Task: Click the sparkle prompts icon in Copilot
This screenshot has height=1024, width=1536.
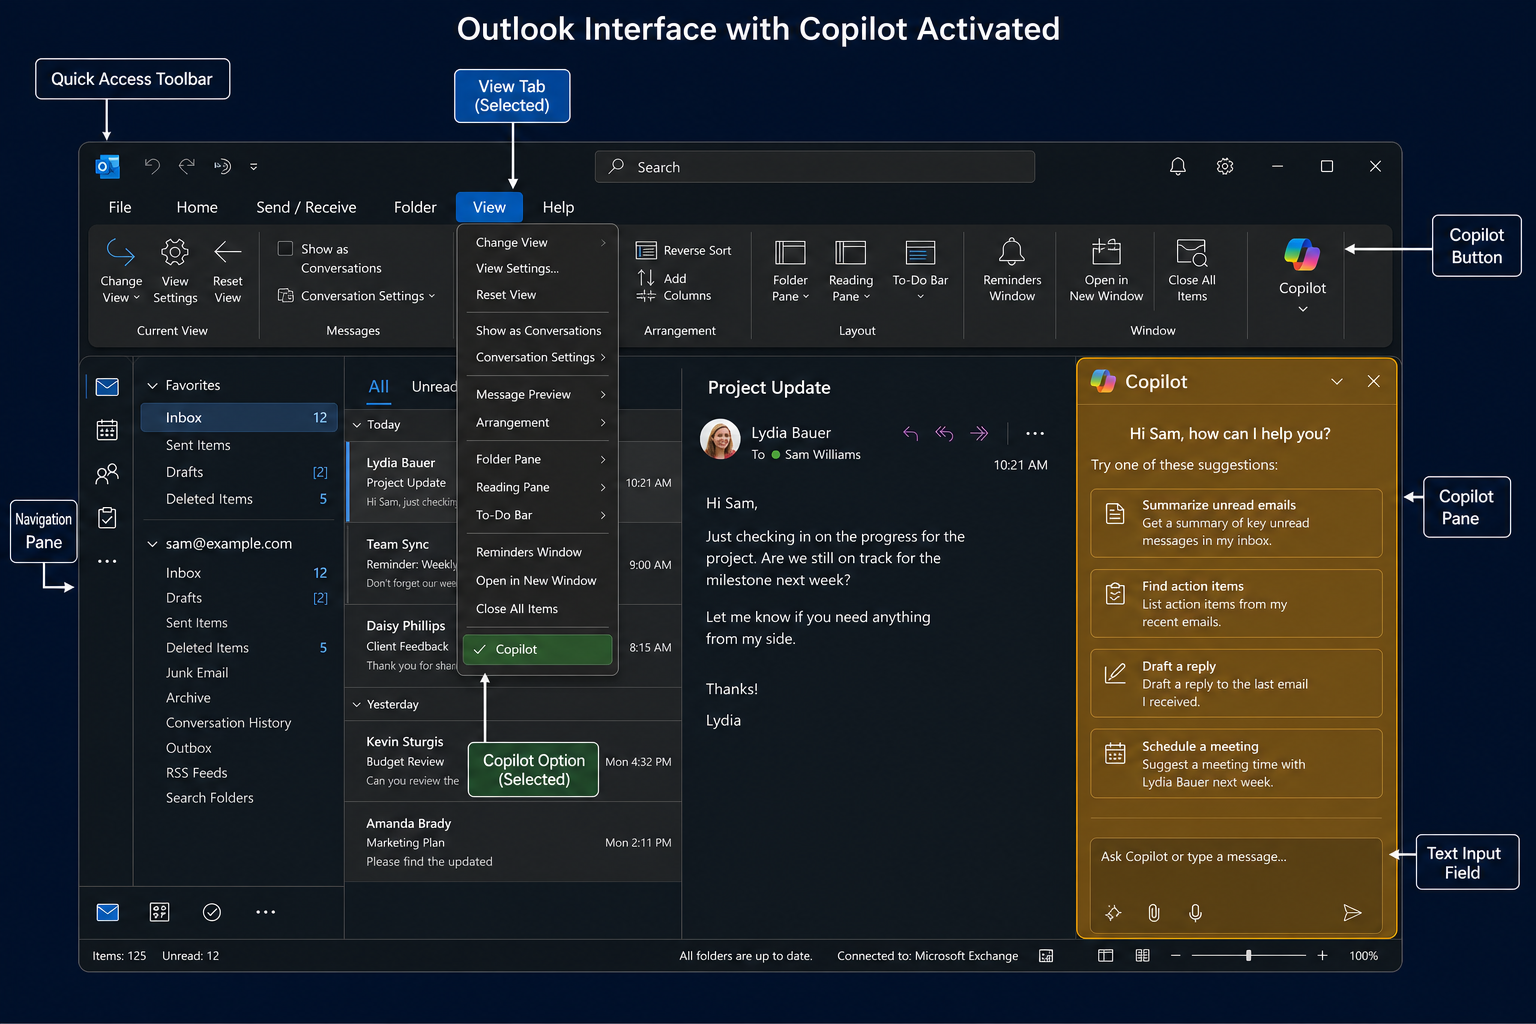Action: pyautogui.click(x=1113, y=913)
